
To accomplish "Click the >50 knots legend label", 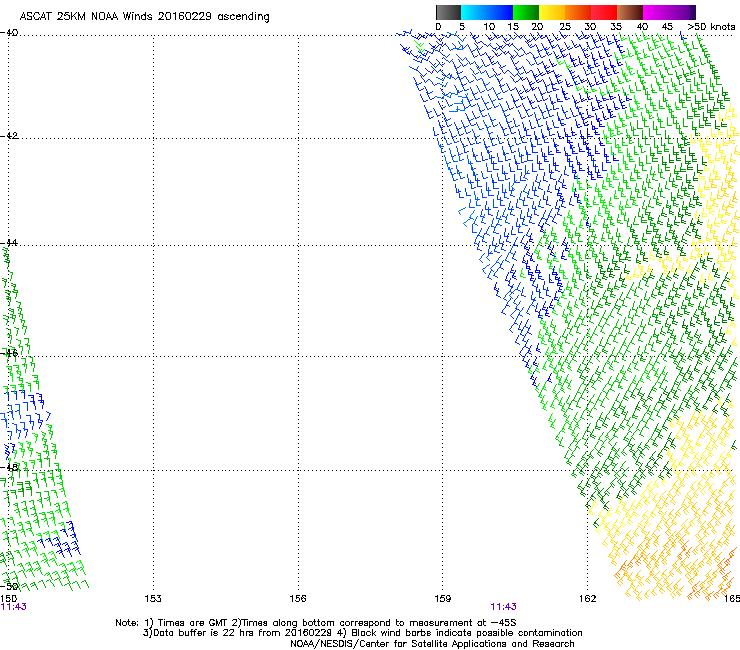I will (x=711, y=27).
